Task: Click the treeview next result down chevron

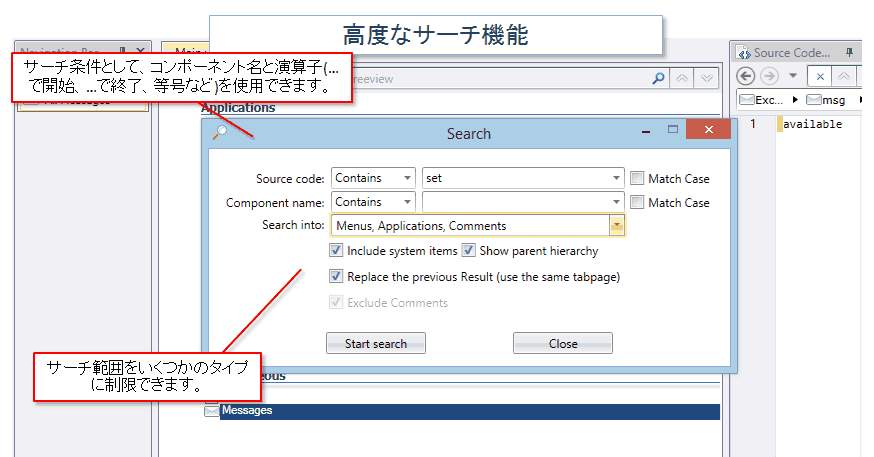Action: pyautogui.click(x=707, y=78)
